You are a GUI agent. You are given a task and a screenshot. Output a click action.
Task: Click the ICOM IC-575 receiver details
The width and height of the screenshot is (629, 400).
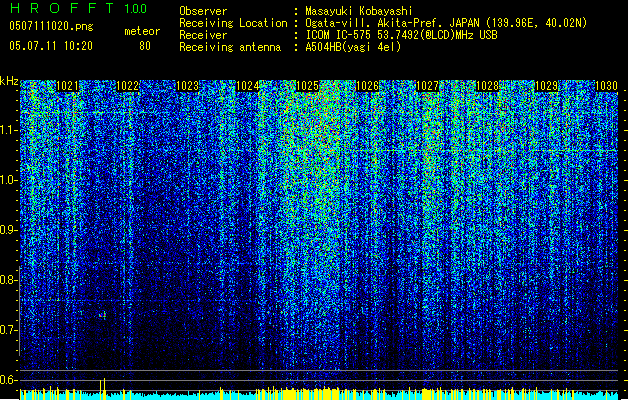[401, 35]
